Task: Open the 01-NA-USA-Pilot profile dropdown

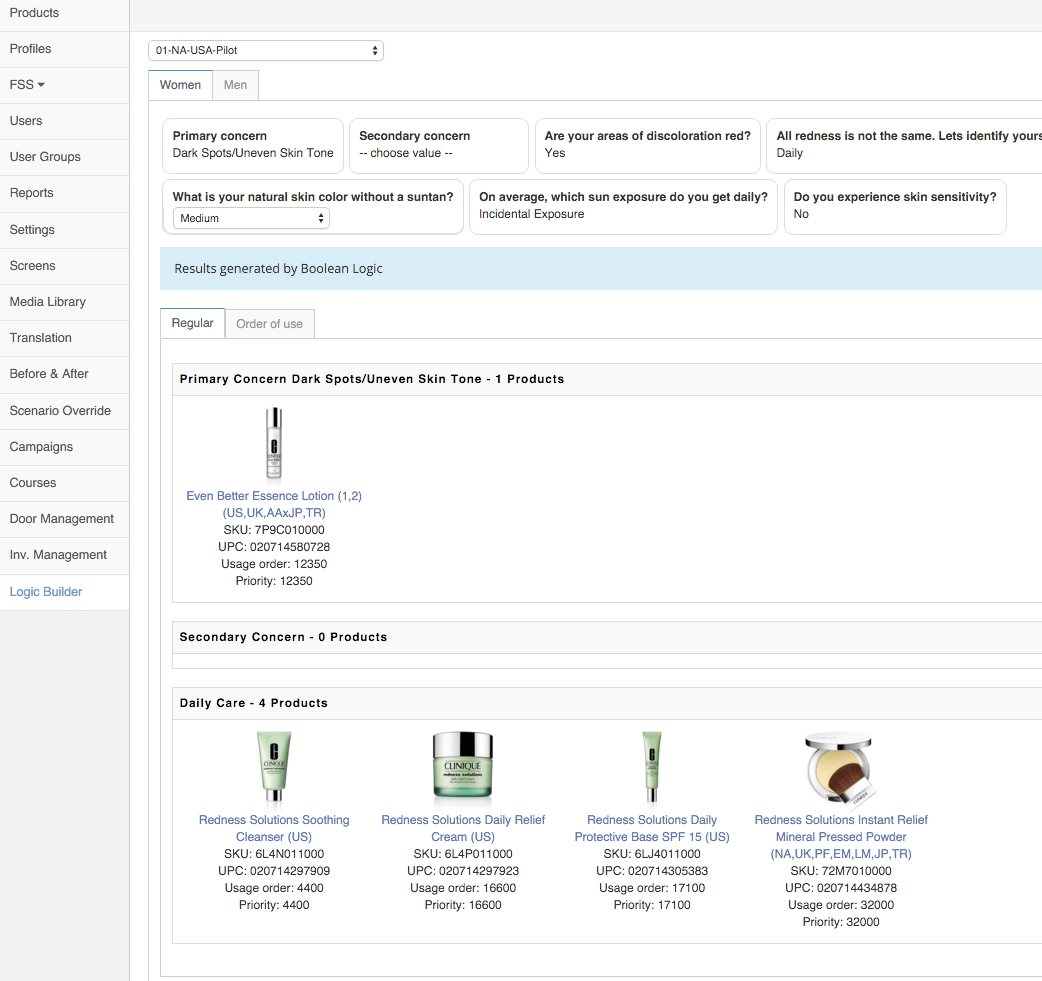Action: (x=266, y=50)
